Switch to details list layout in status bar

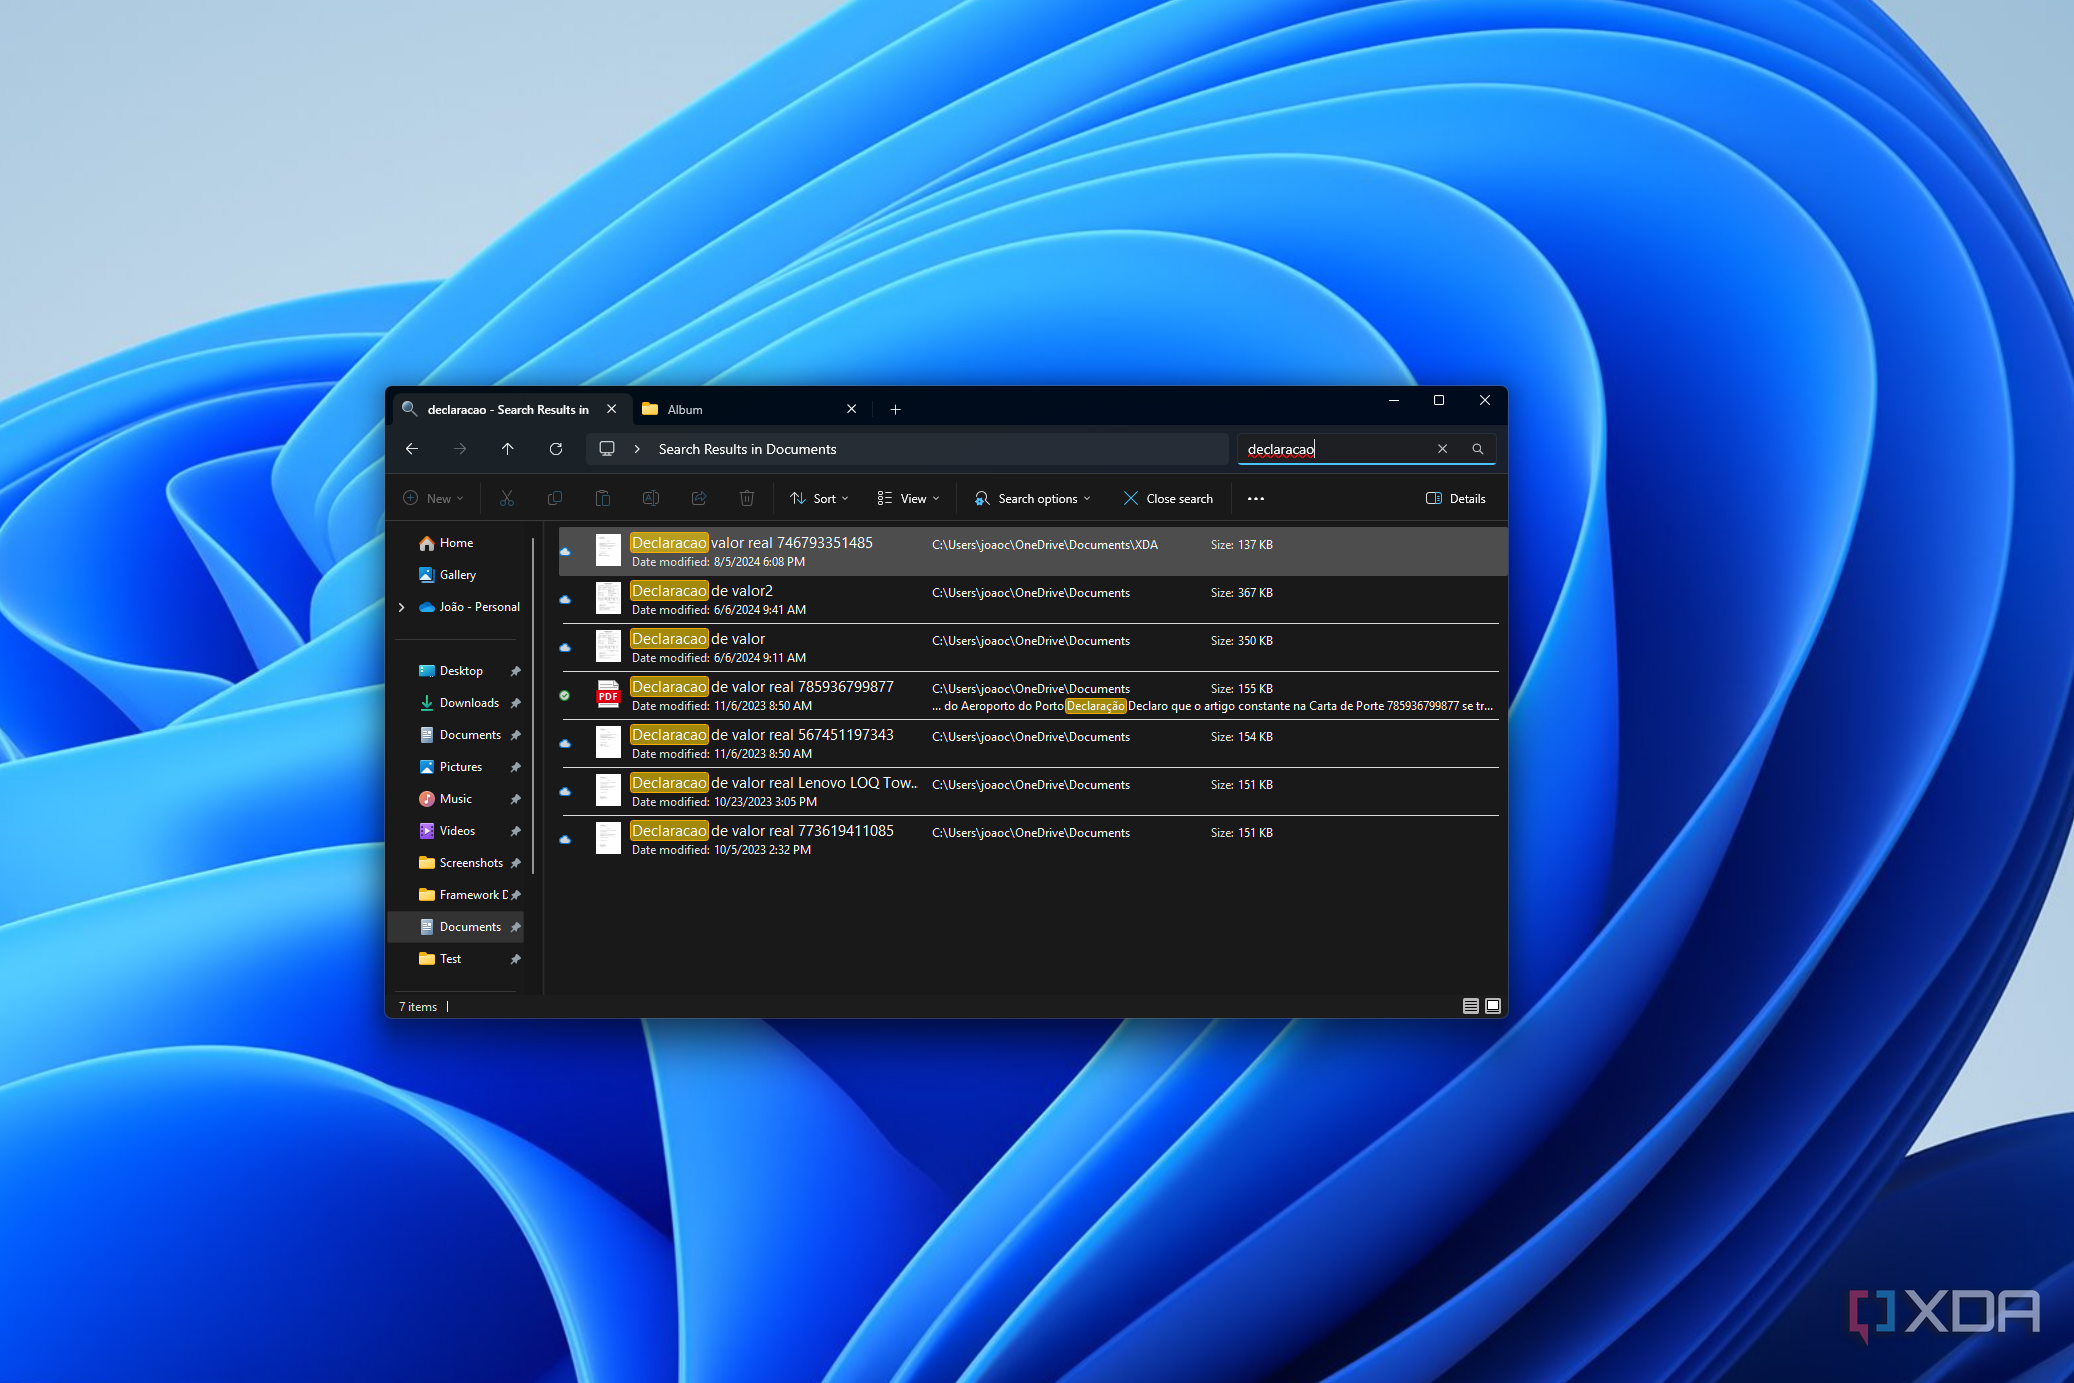[1471, 1006]
